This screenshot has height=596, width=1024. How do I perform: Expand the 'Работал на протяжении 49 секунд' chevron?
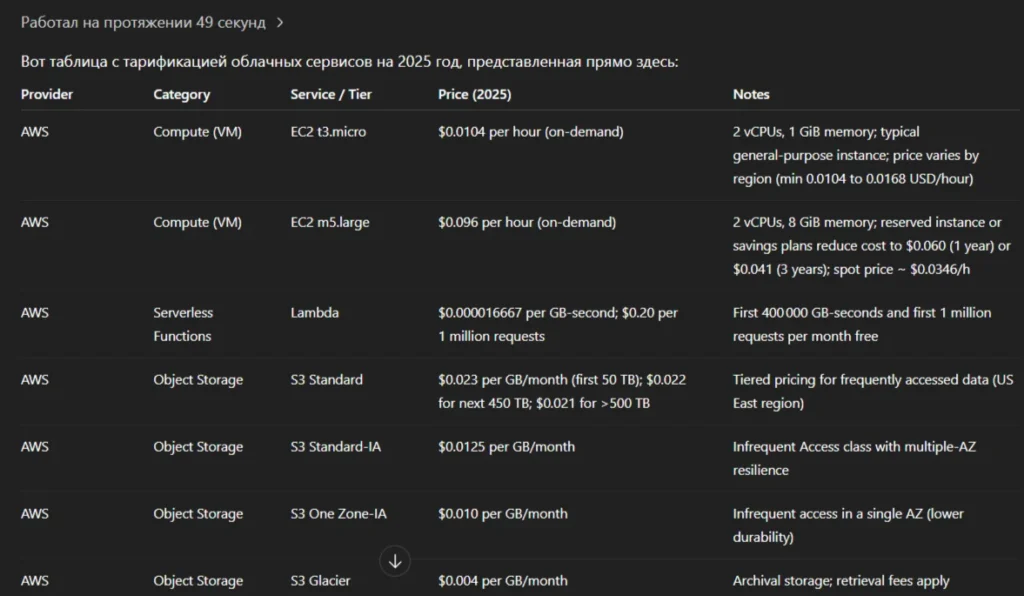pos(280,23)
